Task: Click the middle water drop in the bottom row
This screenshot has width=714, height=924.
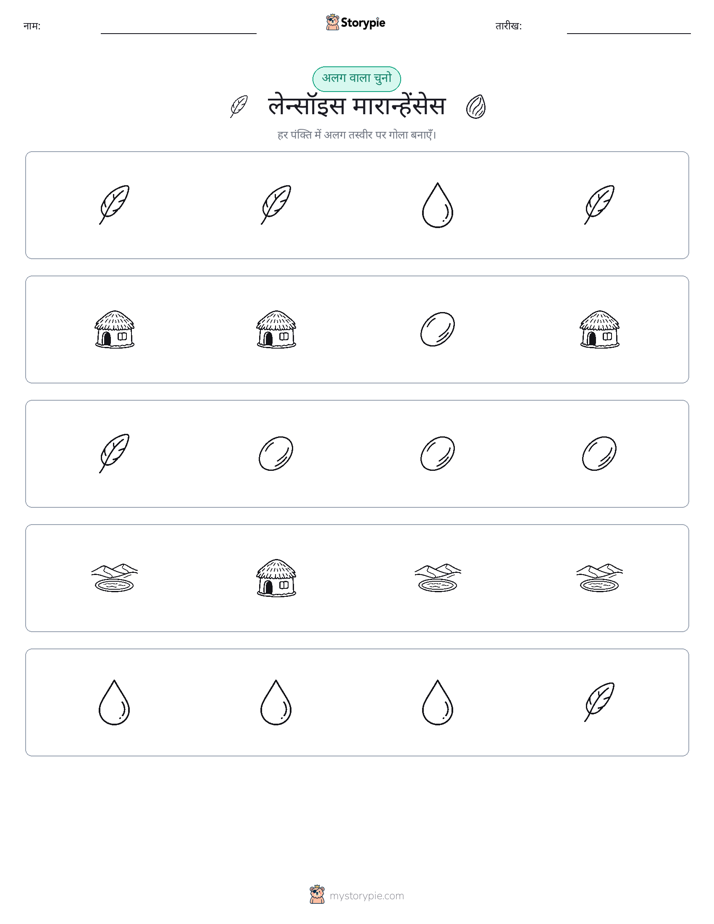Action: point(276,702)
